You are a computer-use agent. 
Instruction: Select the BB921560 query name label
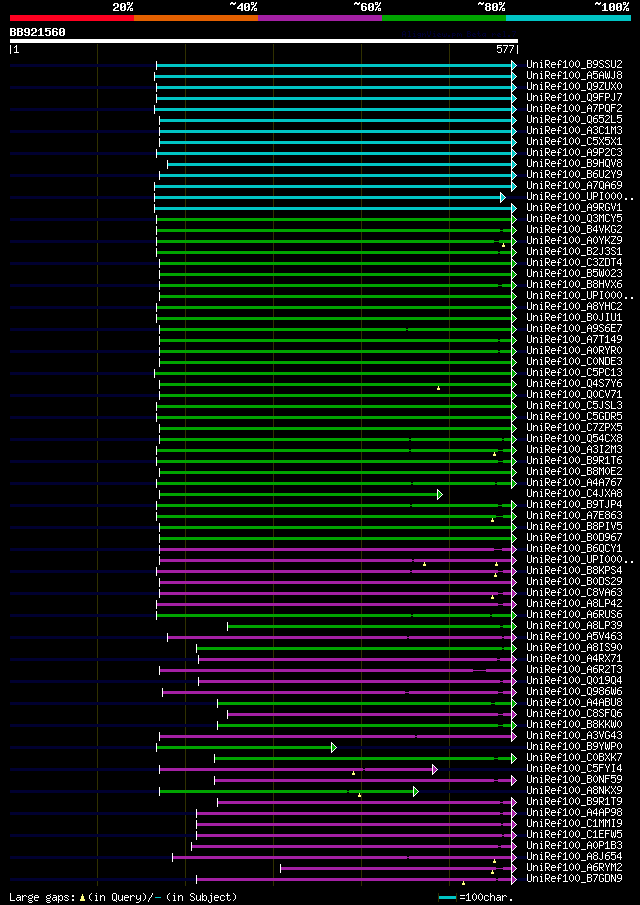click(x=38, y=32)
